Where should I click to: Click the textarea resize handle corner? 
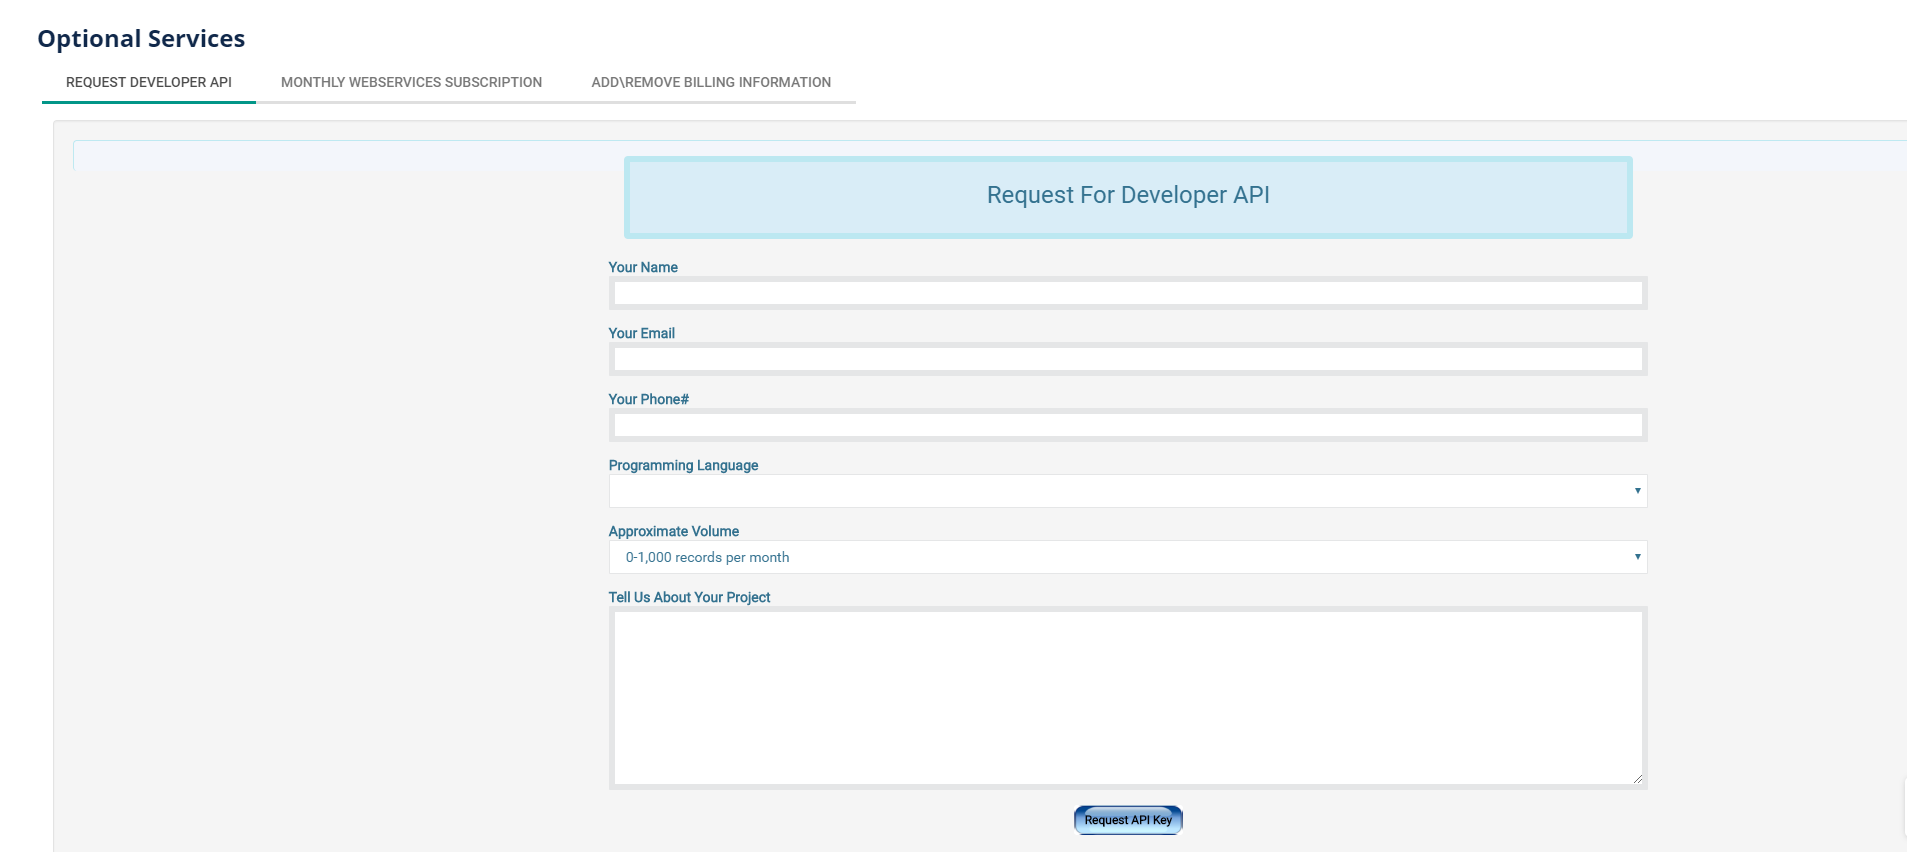click(1637, 778)
